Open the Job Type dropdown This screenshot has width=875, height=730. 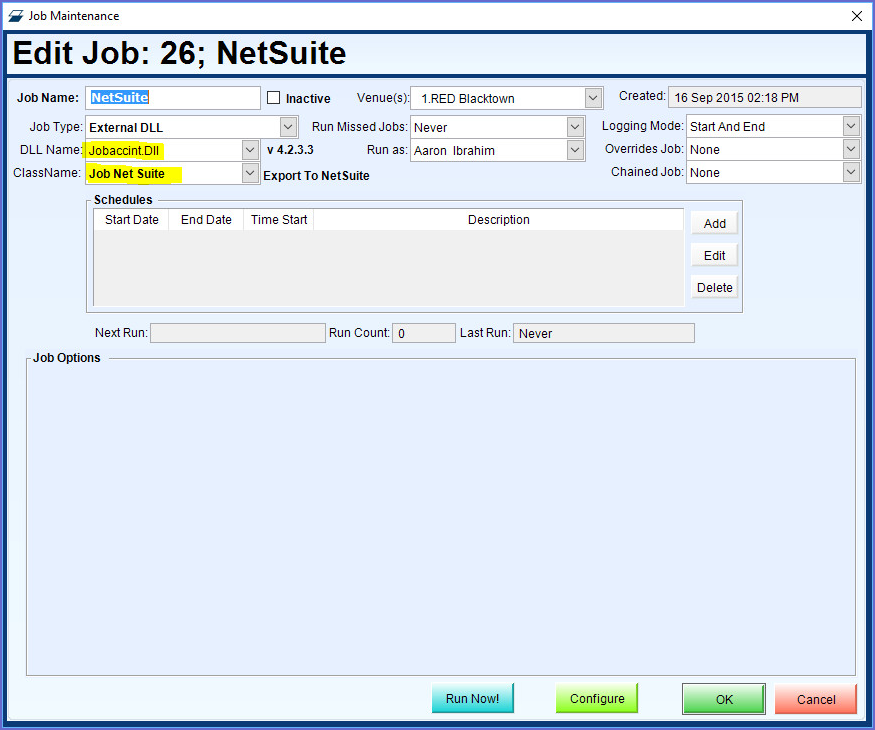288,127
